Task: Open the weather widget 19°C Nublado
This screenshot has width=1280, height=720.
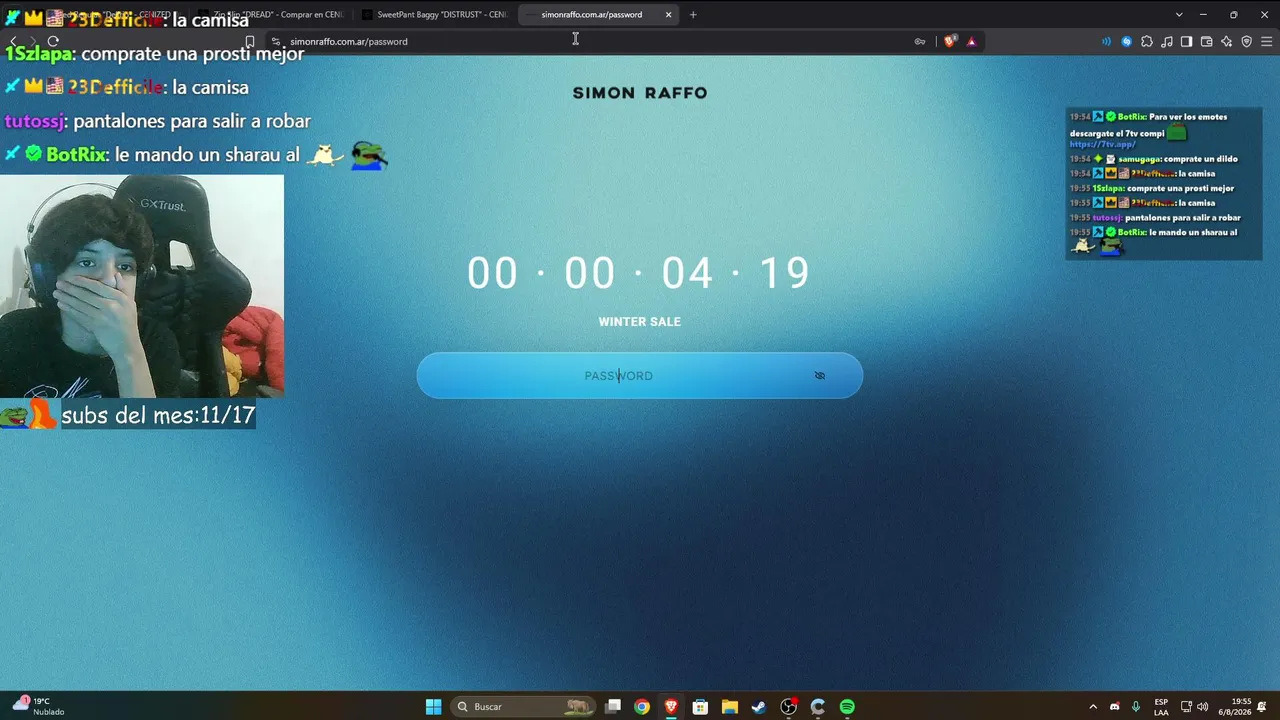Action: (x=38, y=706)
